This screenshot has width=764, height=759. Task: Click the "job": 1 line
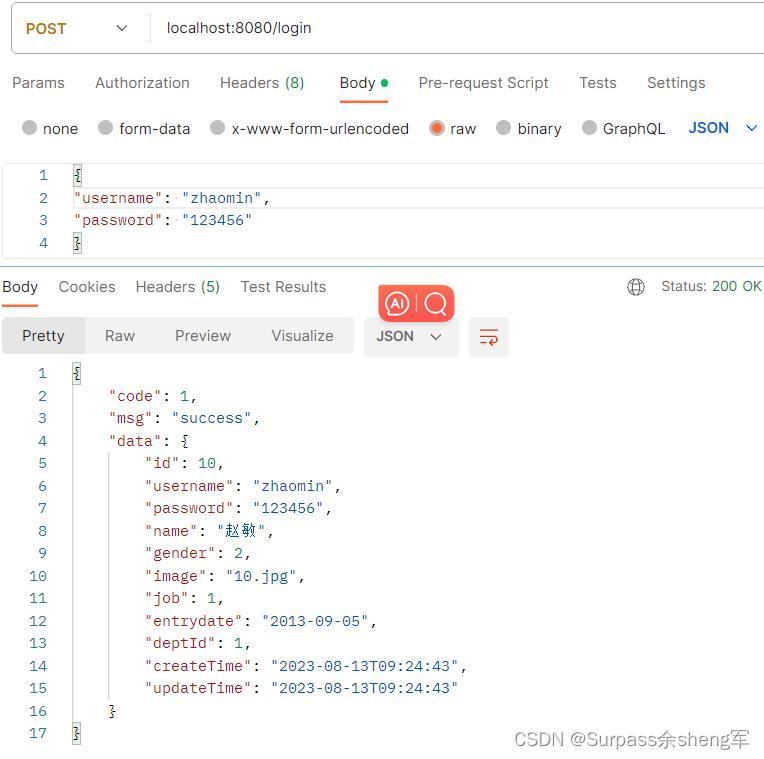(184, 598)
